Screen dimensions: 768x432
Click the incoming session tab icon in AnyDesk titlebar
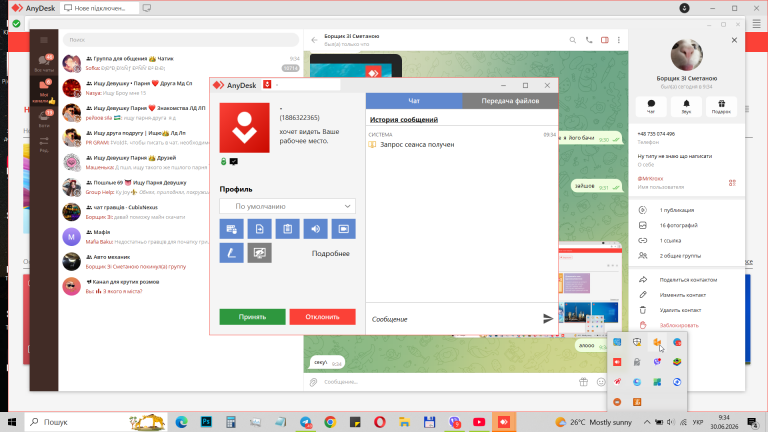[267, 84]
